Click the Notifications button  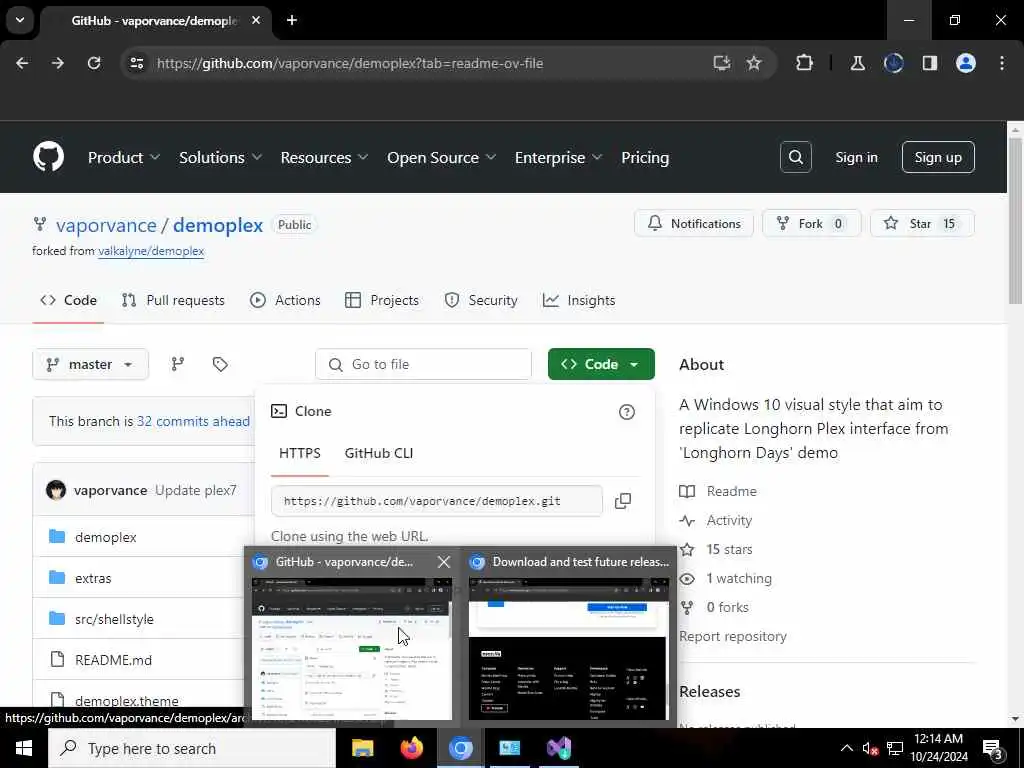(694, 223)
